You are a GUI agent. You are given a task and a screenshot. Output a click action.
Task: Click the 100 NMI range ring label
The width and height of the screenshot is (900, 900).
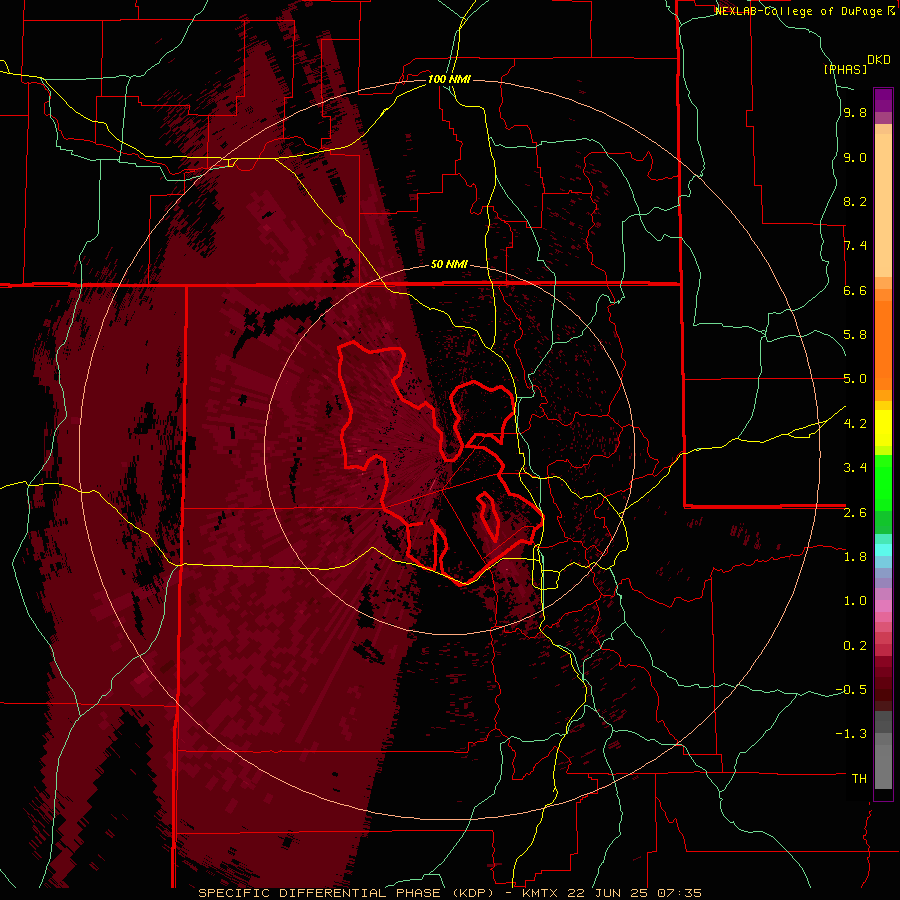click(x=449, y=79)
